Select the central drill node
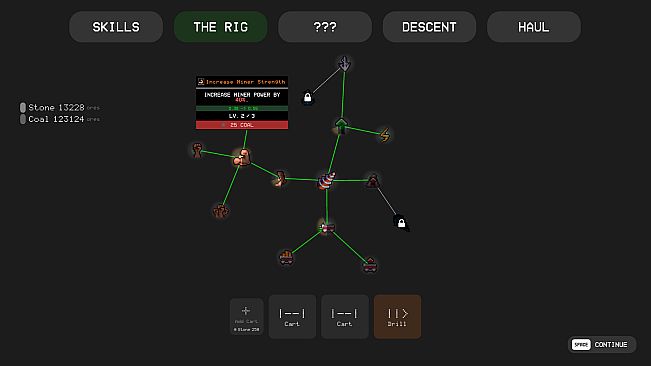Screen dimensions: 651x366 point(326,181)
